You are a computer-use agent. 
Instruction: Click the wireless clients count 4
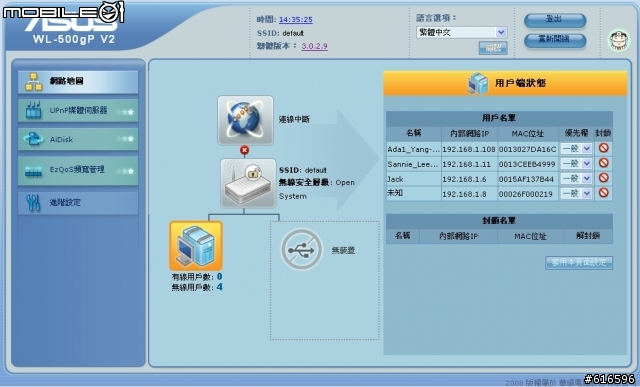tap(219, 287)
